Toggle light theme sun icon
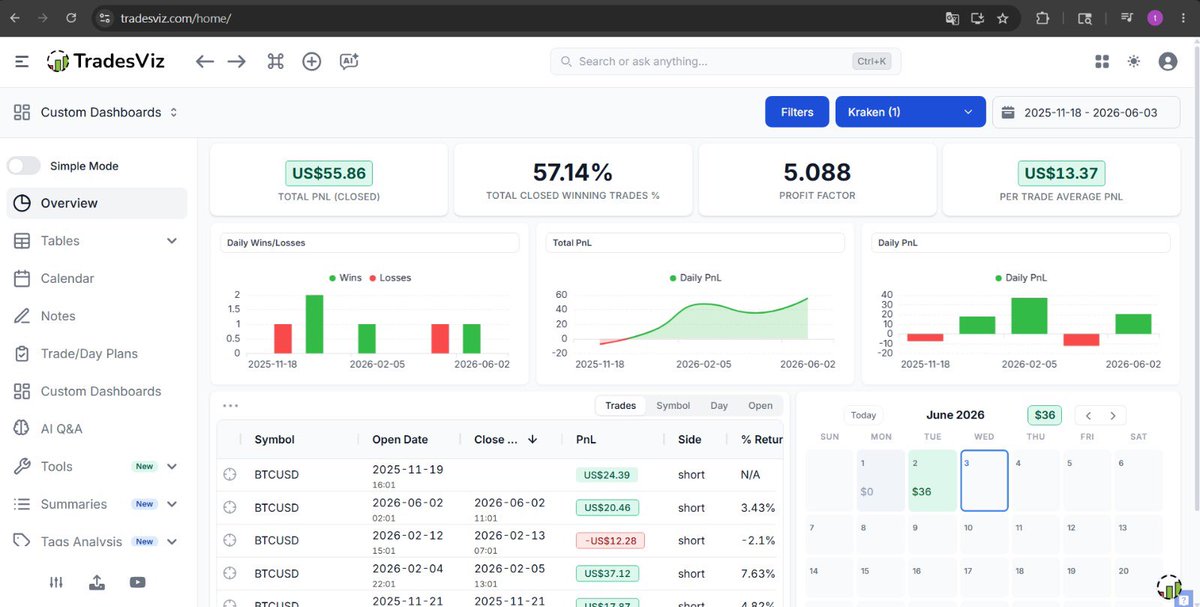1200x607 pixels. (1133, 61)
